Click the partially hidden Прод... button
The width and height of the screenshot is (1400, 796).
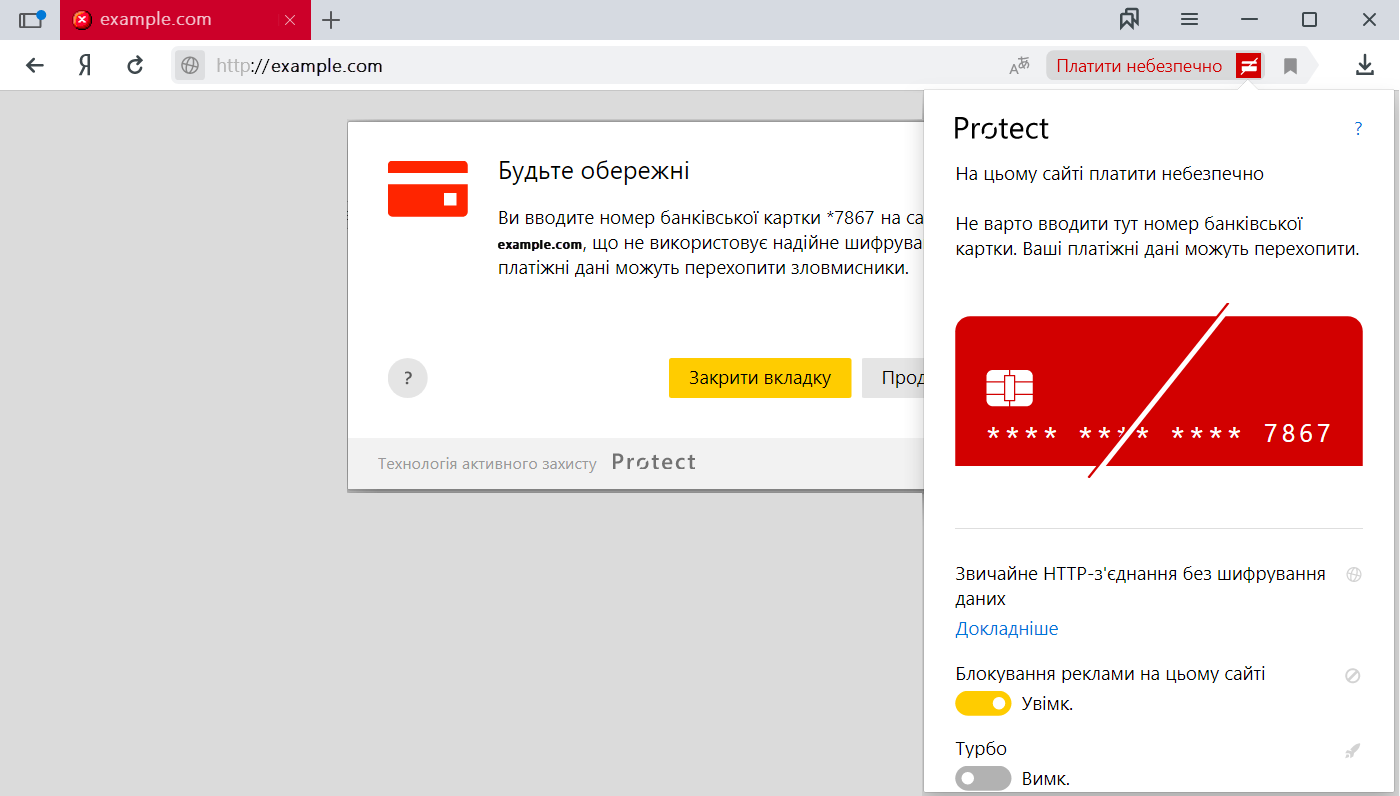point(893,378)
